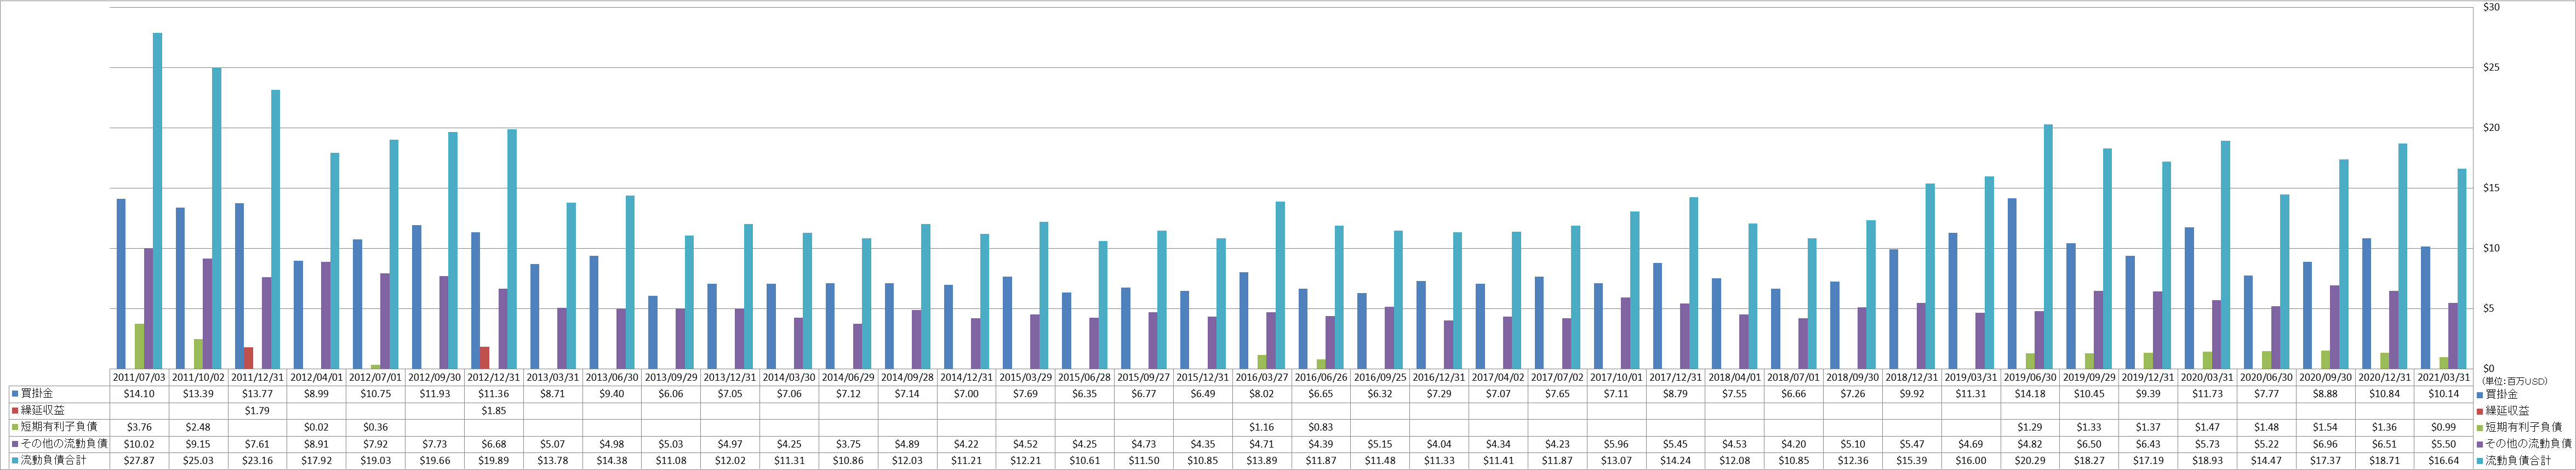Viewport: 2576px width, 470px height.
Task: Select the $2.48 short-term debt cell
Action: [199, 427]
